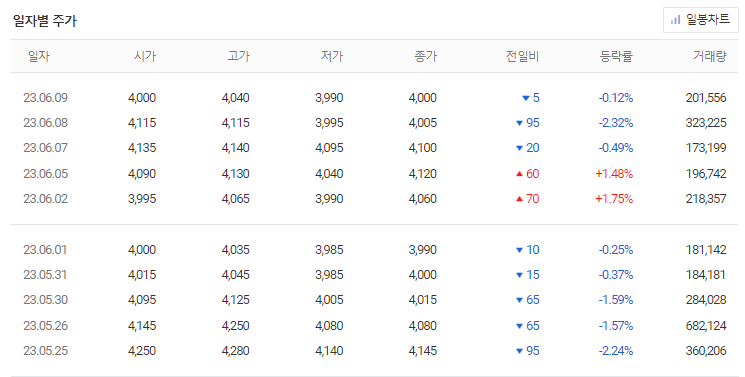Click the 전일비 column header
Image resolution: width=745 pixels, height=377 pixels.
(x=523, y=56)
